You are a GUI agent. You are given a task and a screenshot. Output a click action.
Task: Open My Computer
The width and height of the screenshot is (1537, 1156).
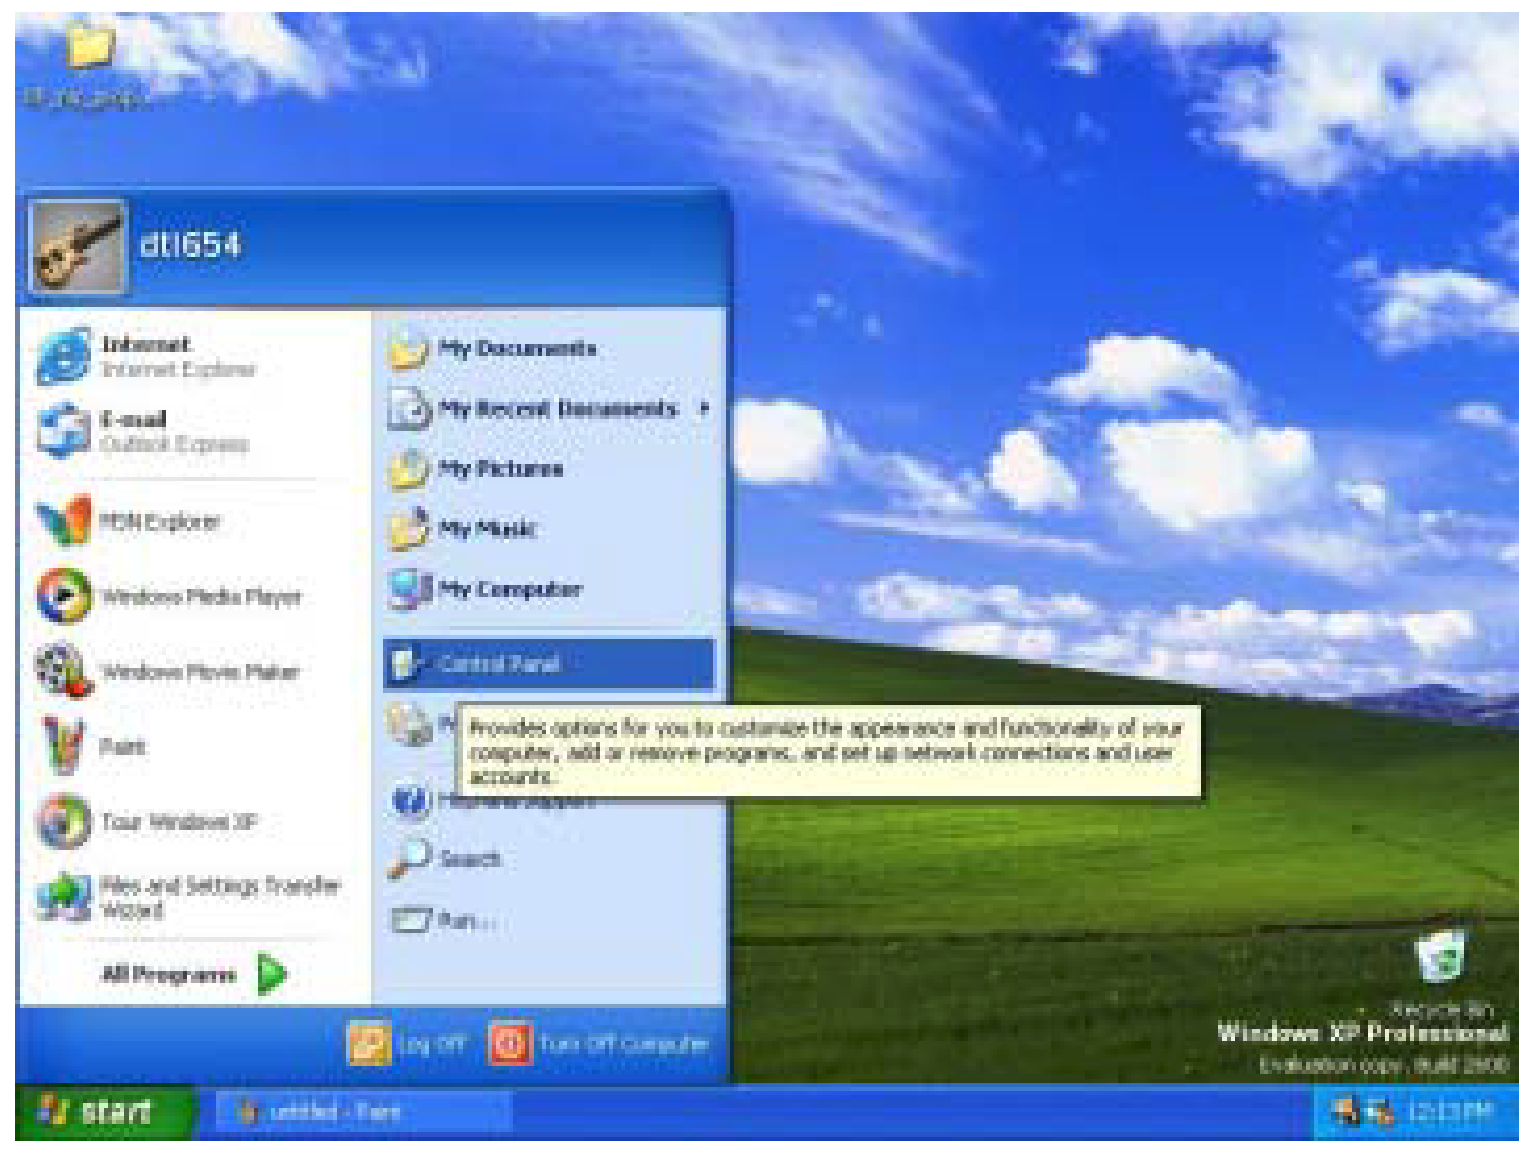click(x=486, y=589)
